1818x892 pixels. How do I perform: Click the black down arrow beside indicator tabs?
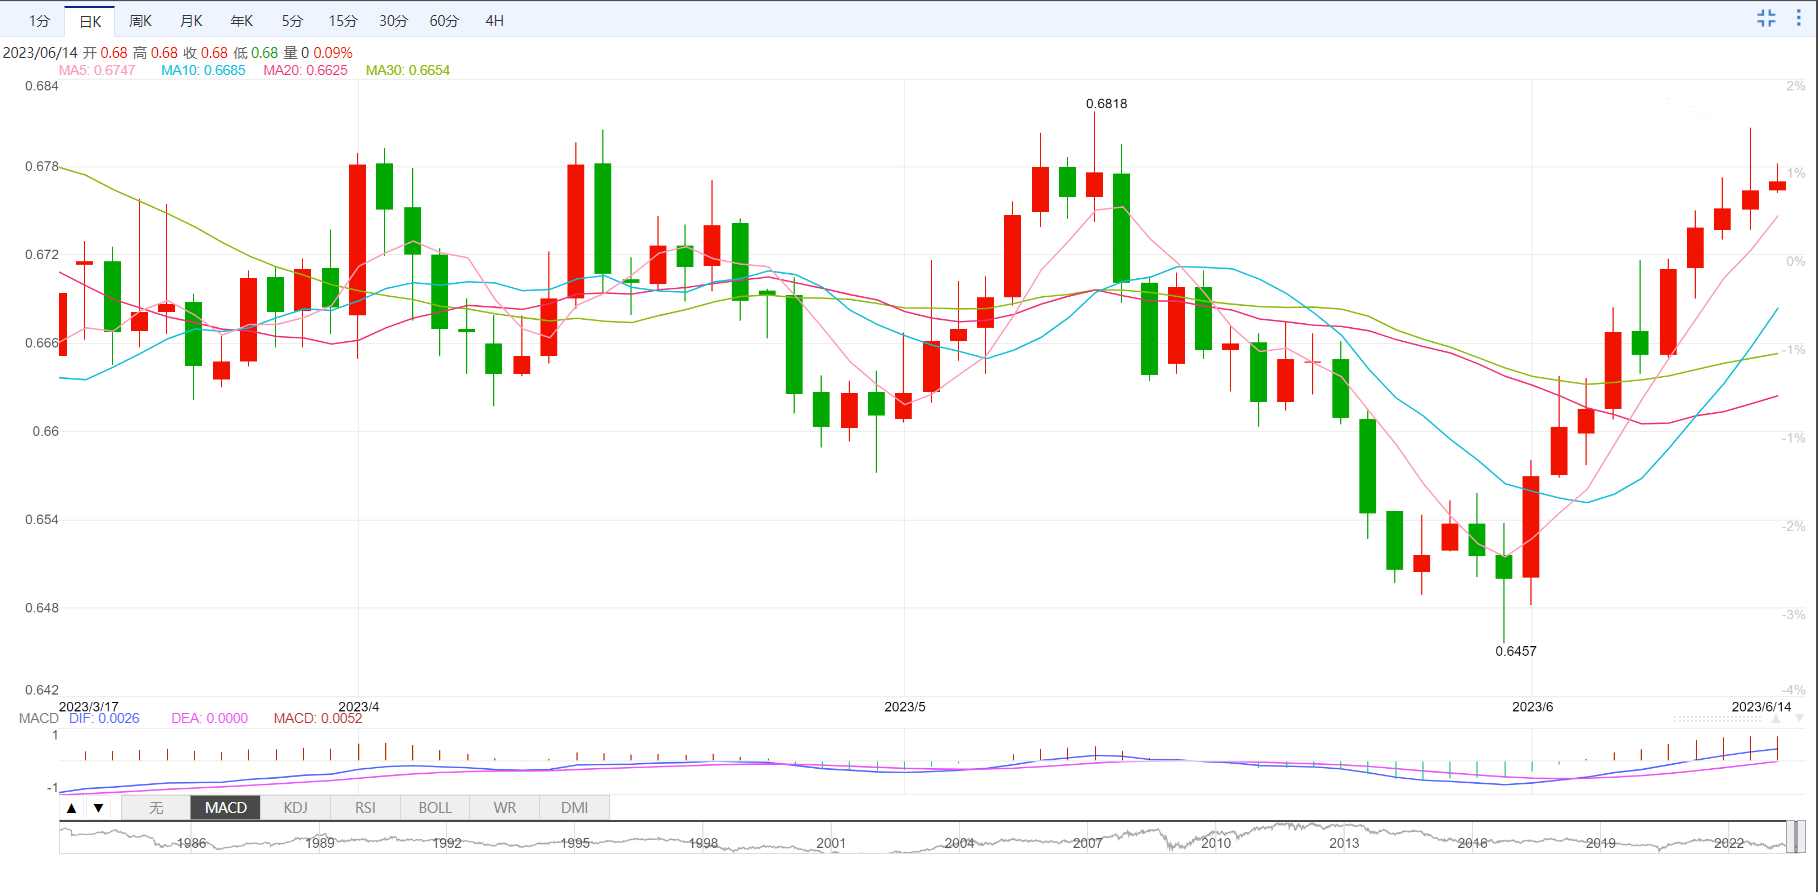pyautogui.click(x=98, y=808)
